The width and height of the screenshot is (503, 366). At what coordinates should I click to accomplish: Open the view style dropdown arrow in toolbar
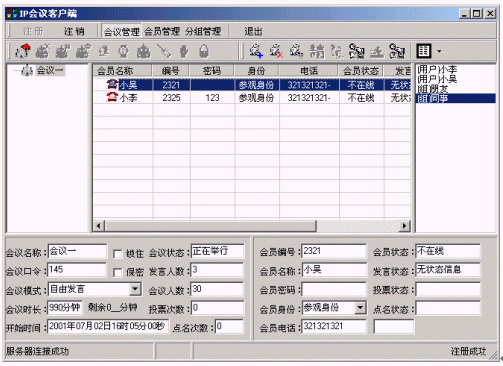(x=439, y=51)
